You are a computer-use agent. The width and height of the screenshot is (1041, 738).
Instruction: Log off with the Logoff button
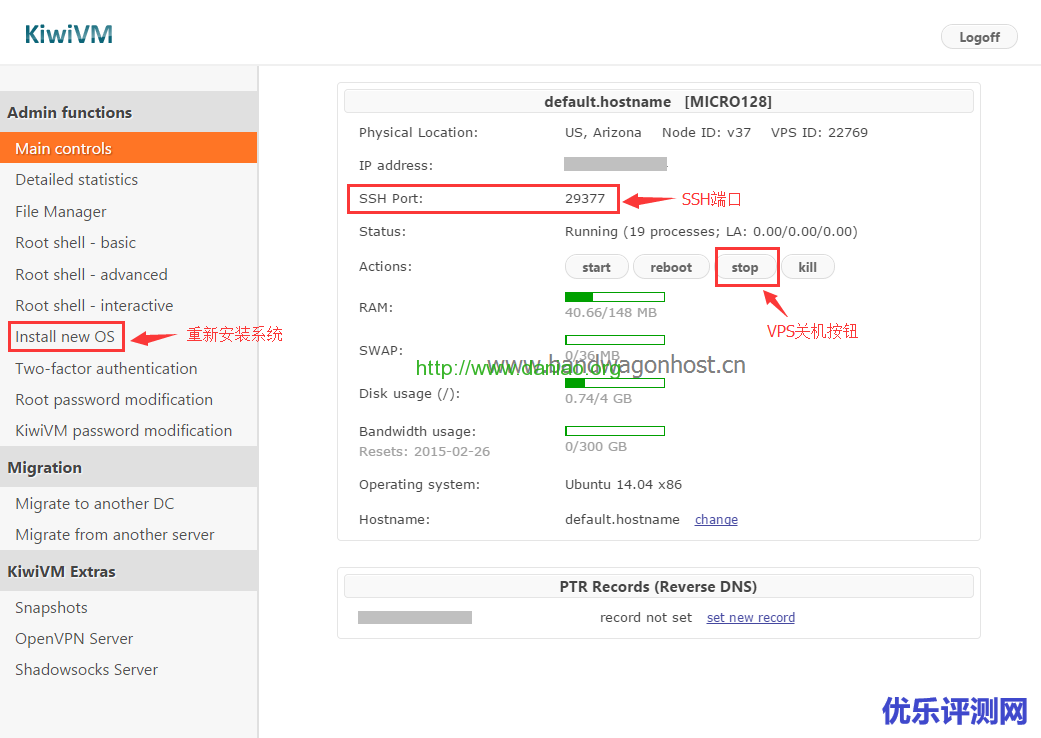[x=979, y=37]
